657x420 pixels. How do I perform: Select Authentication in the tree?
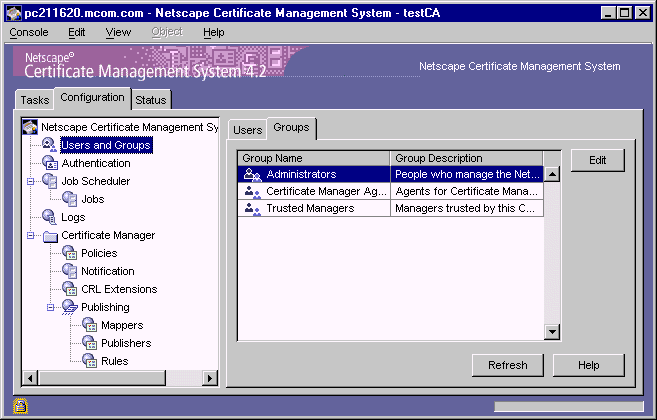point(96,163)
